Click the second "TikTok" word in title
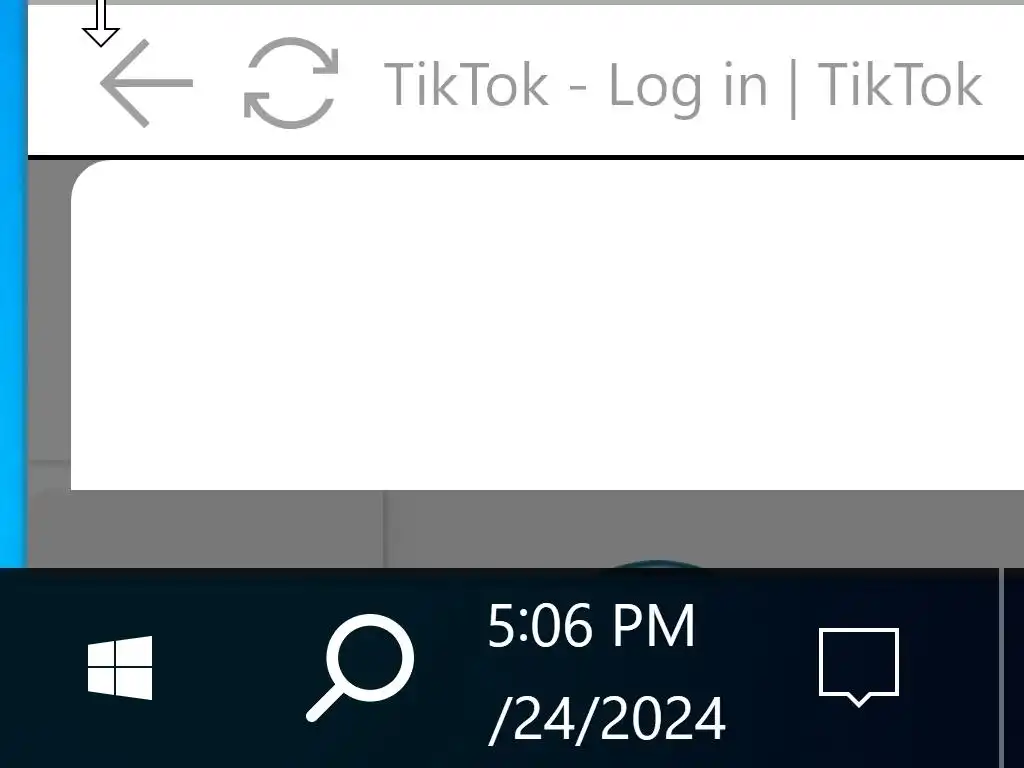 pyautogui.click(x=899, y=84)
